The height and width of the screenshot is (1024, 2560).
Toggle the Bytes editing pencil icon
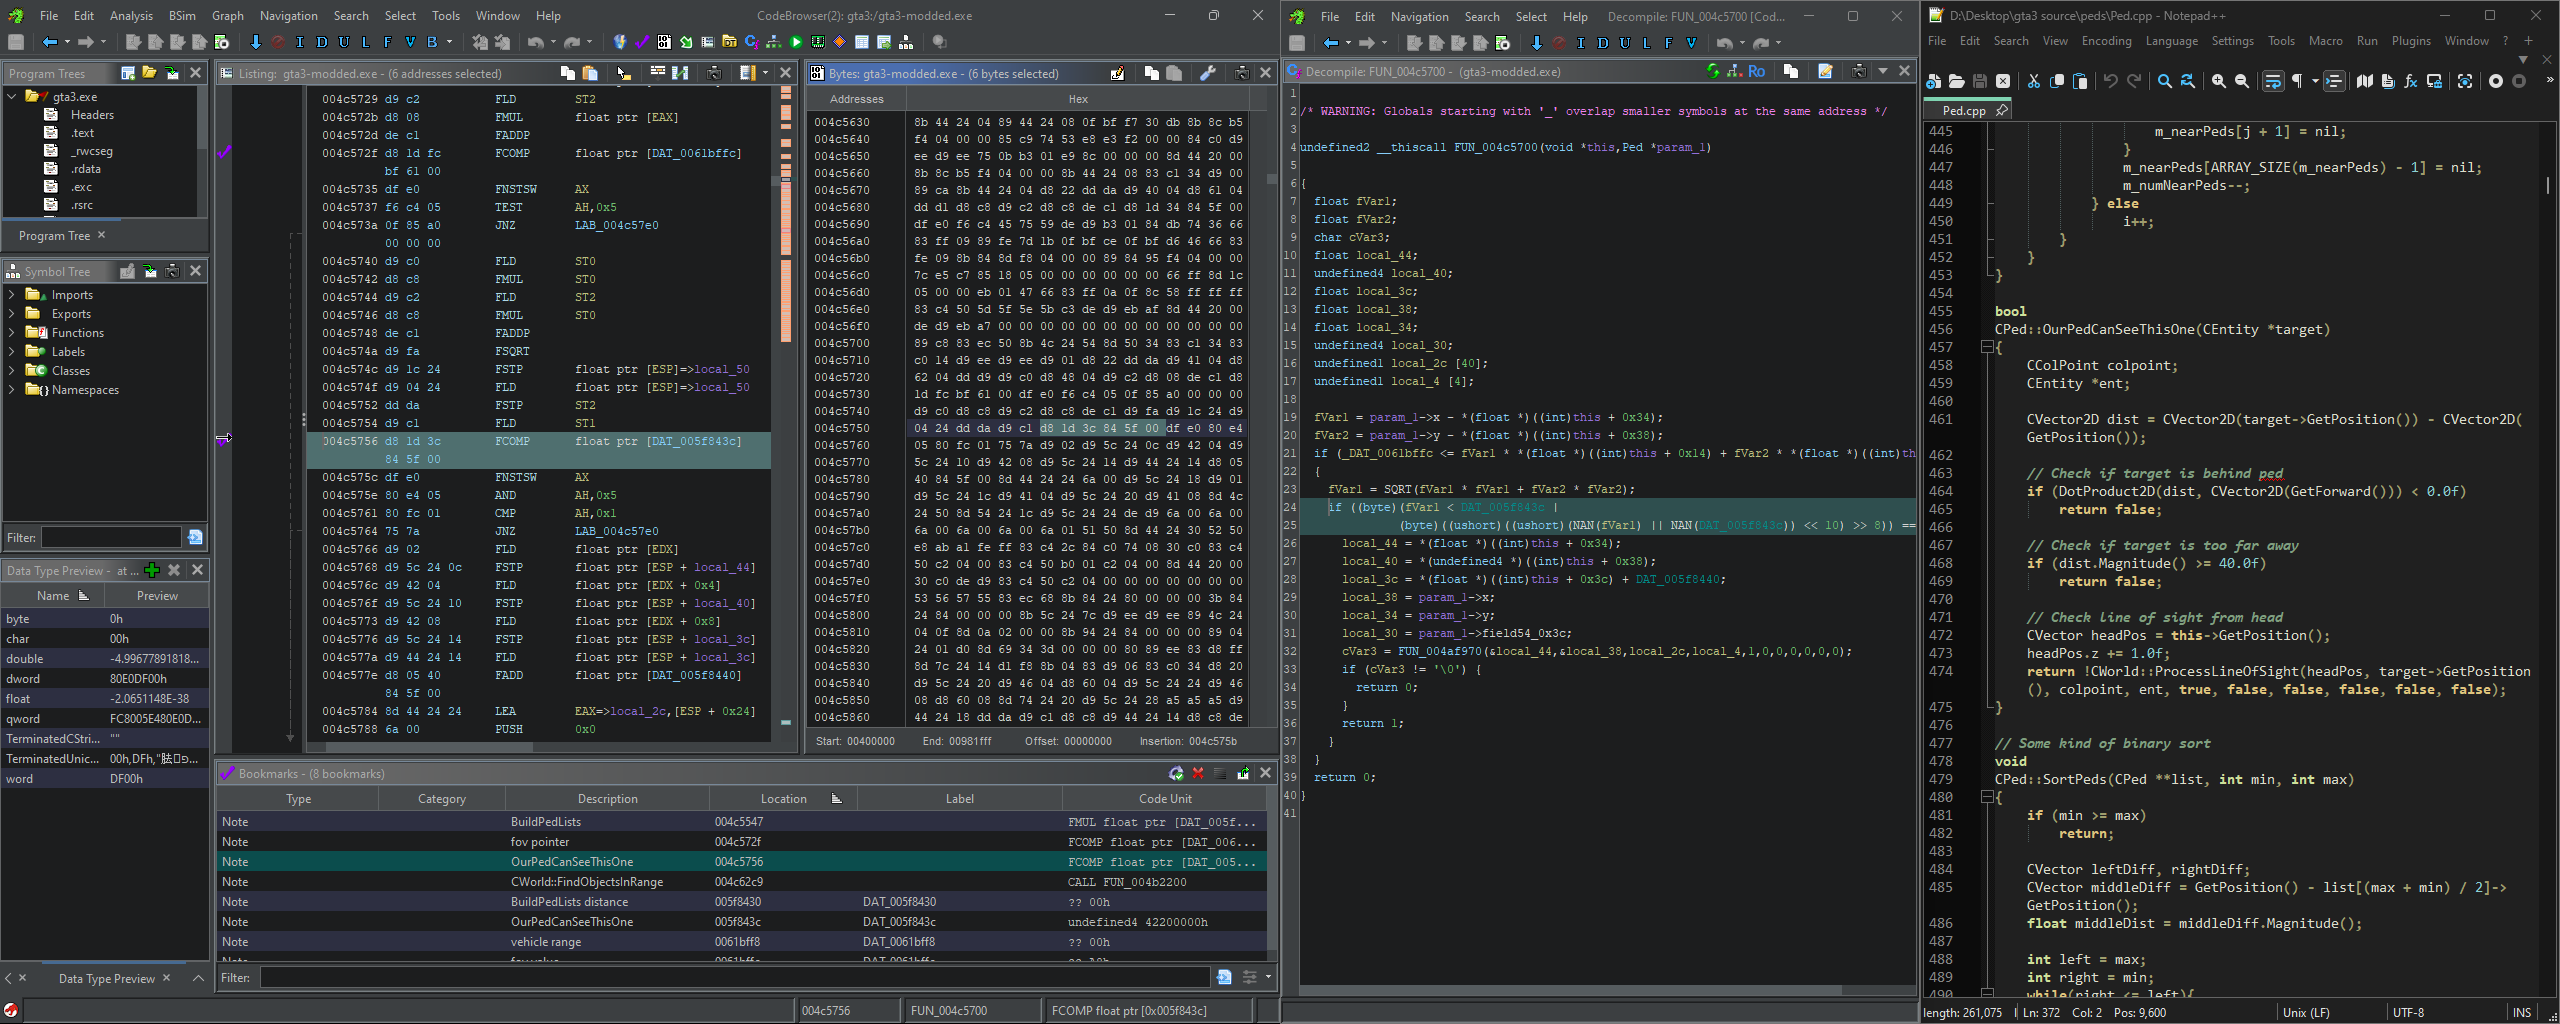coord(1117,73)
